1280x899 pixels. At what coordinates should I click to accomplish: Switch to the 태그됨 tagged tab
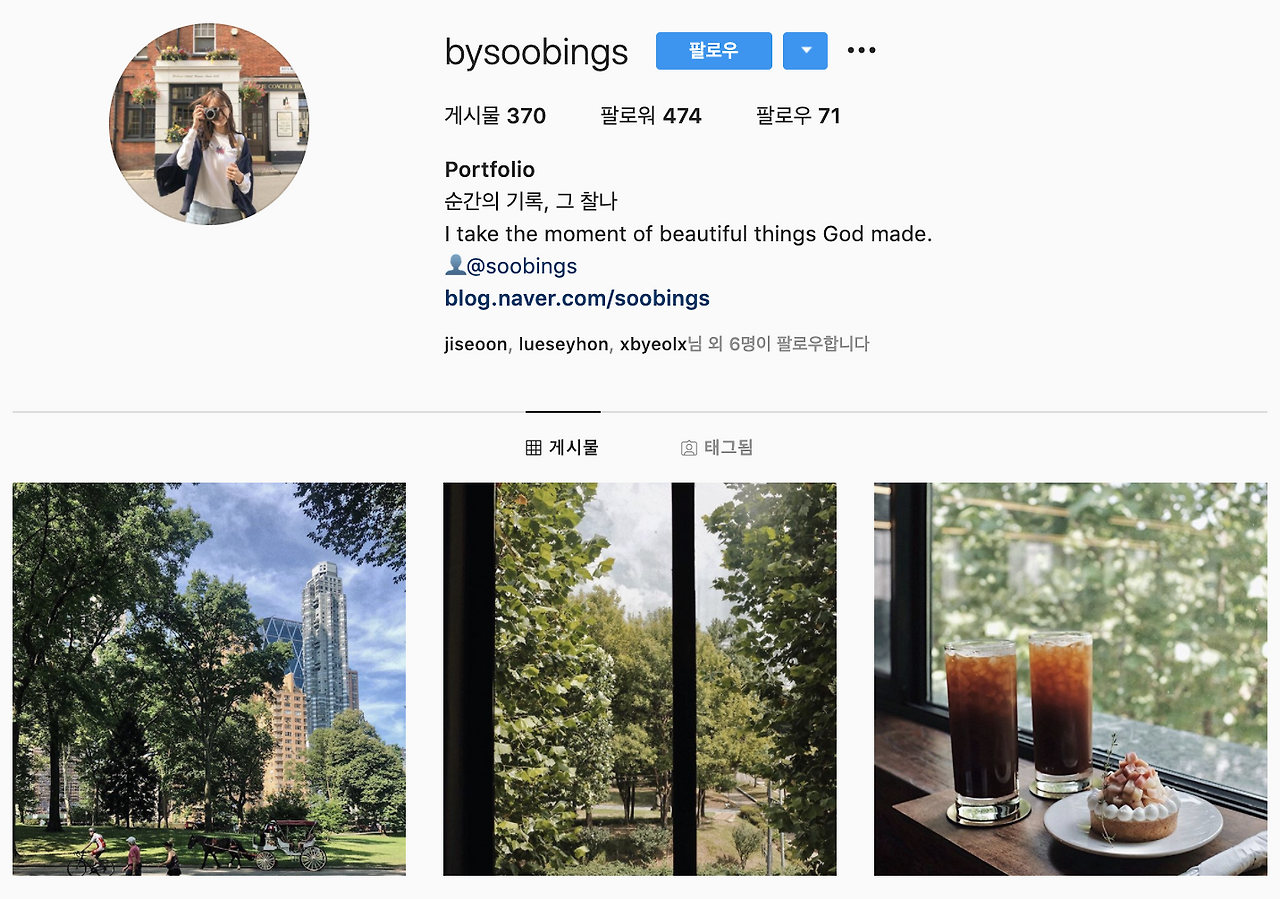point(717,448)
